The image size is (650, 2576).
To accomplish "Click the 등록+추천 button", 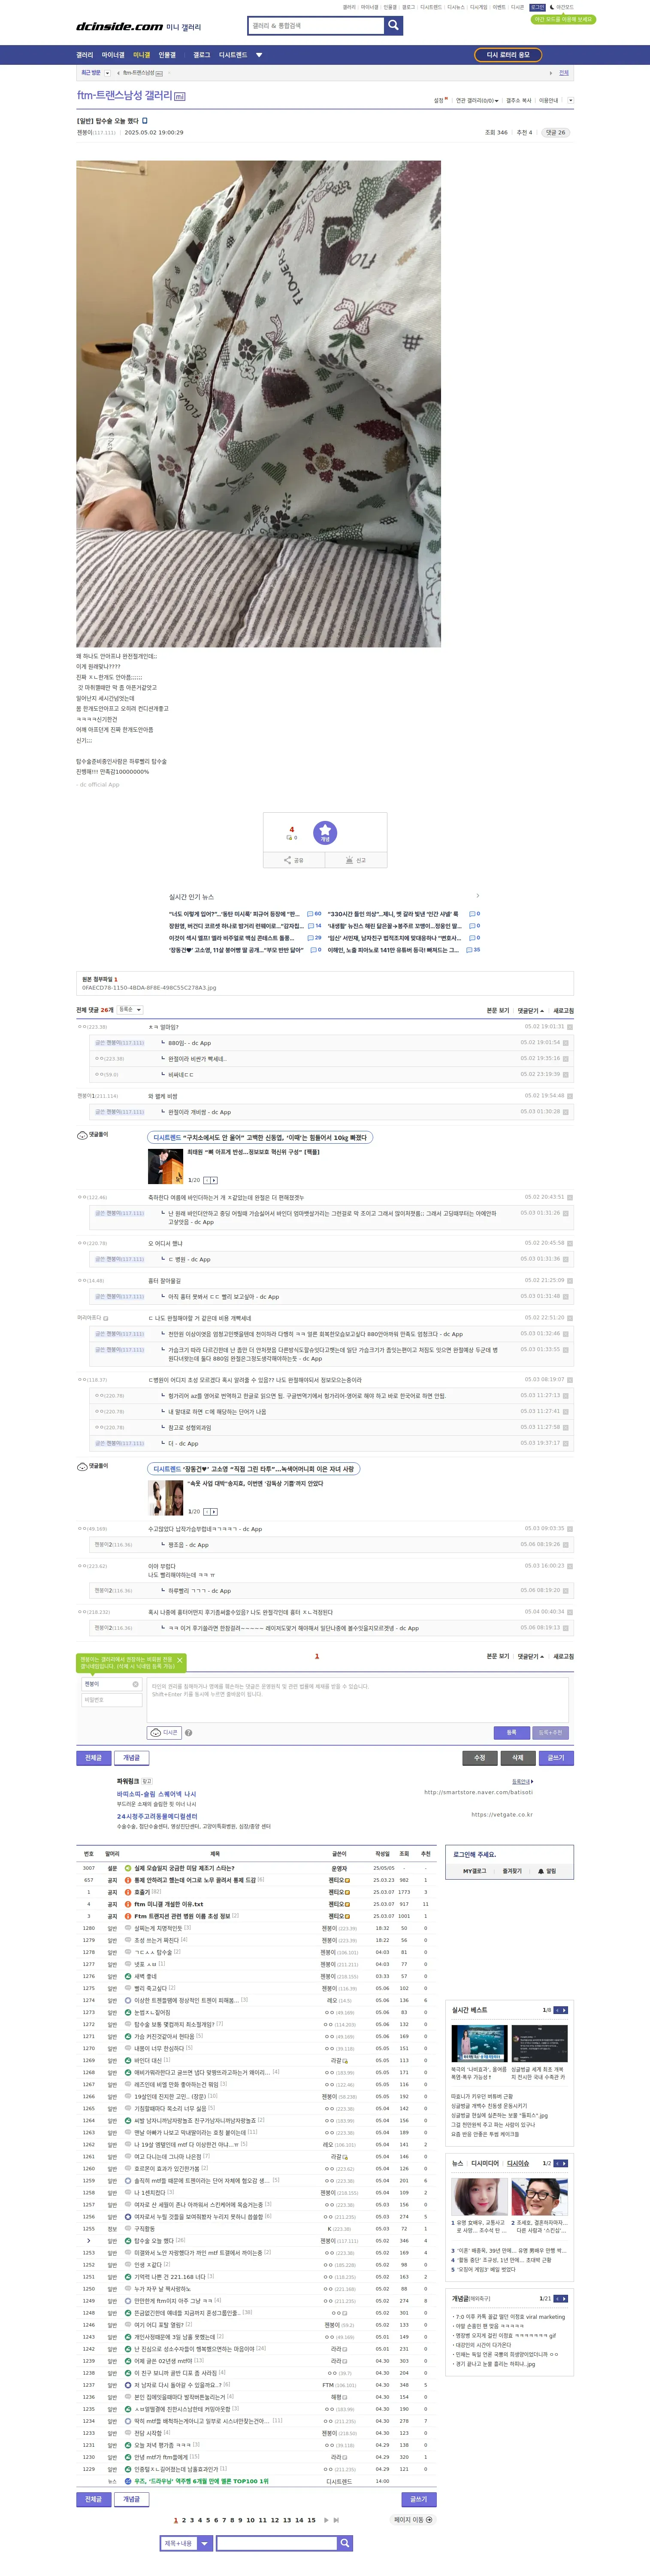I will (550, 1733).
